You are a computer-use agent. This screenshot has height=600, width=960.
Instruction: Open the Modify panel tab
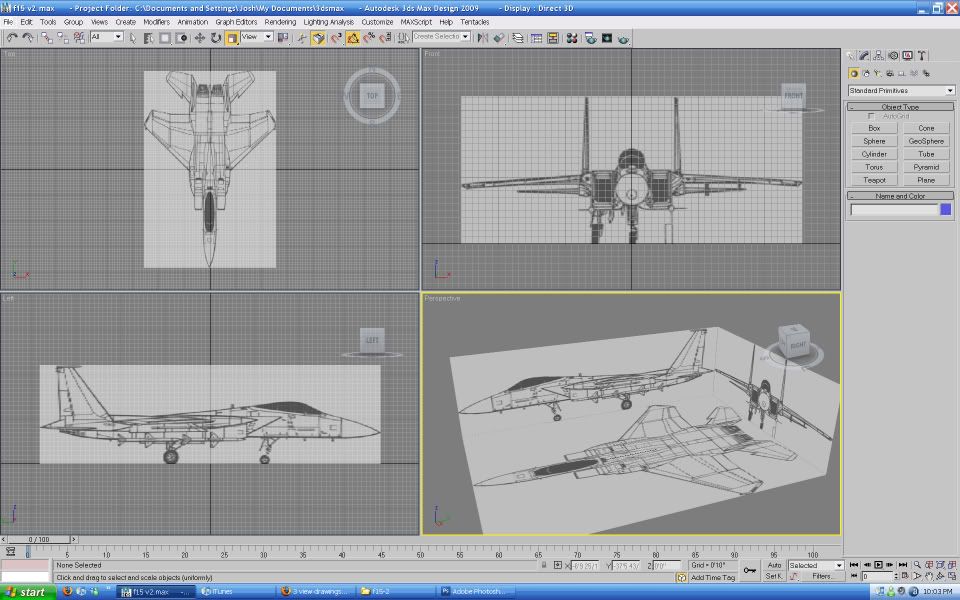click(x=864, y=56)
